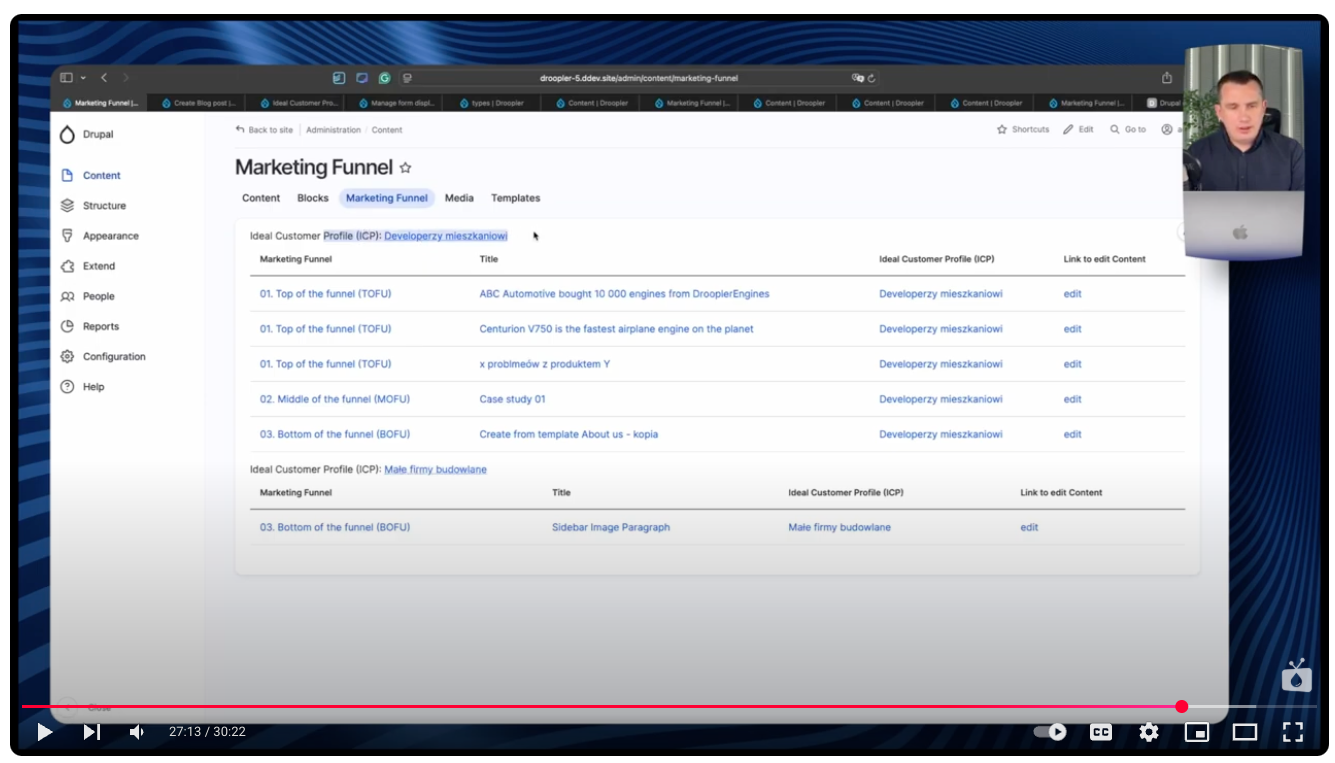Open the Shortcuts menu in the admin toolbar
The height and width of the screenshot is (763, 1335).
[1023, 130]
